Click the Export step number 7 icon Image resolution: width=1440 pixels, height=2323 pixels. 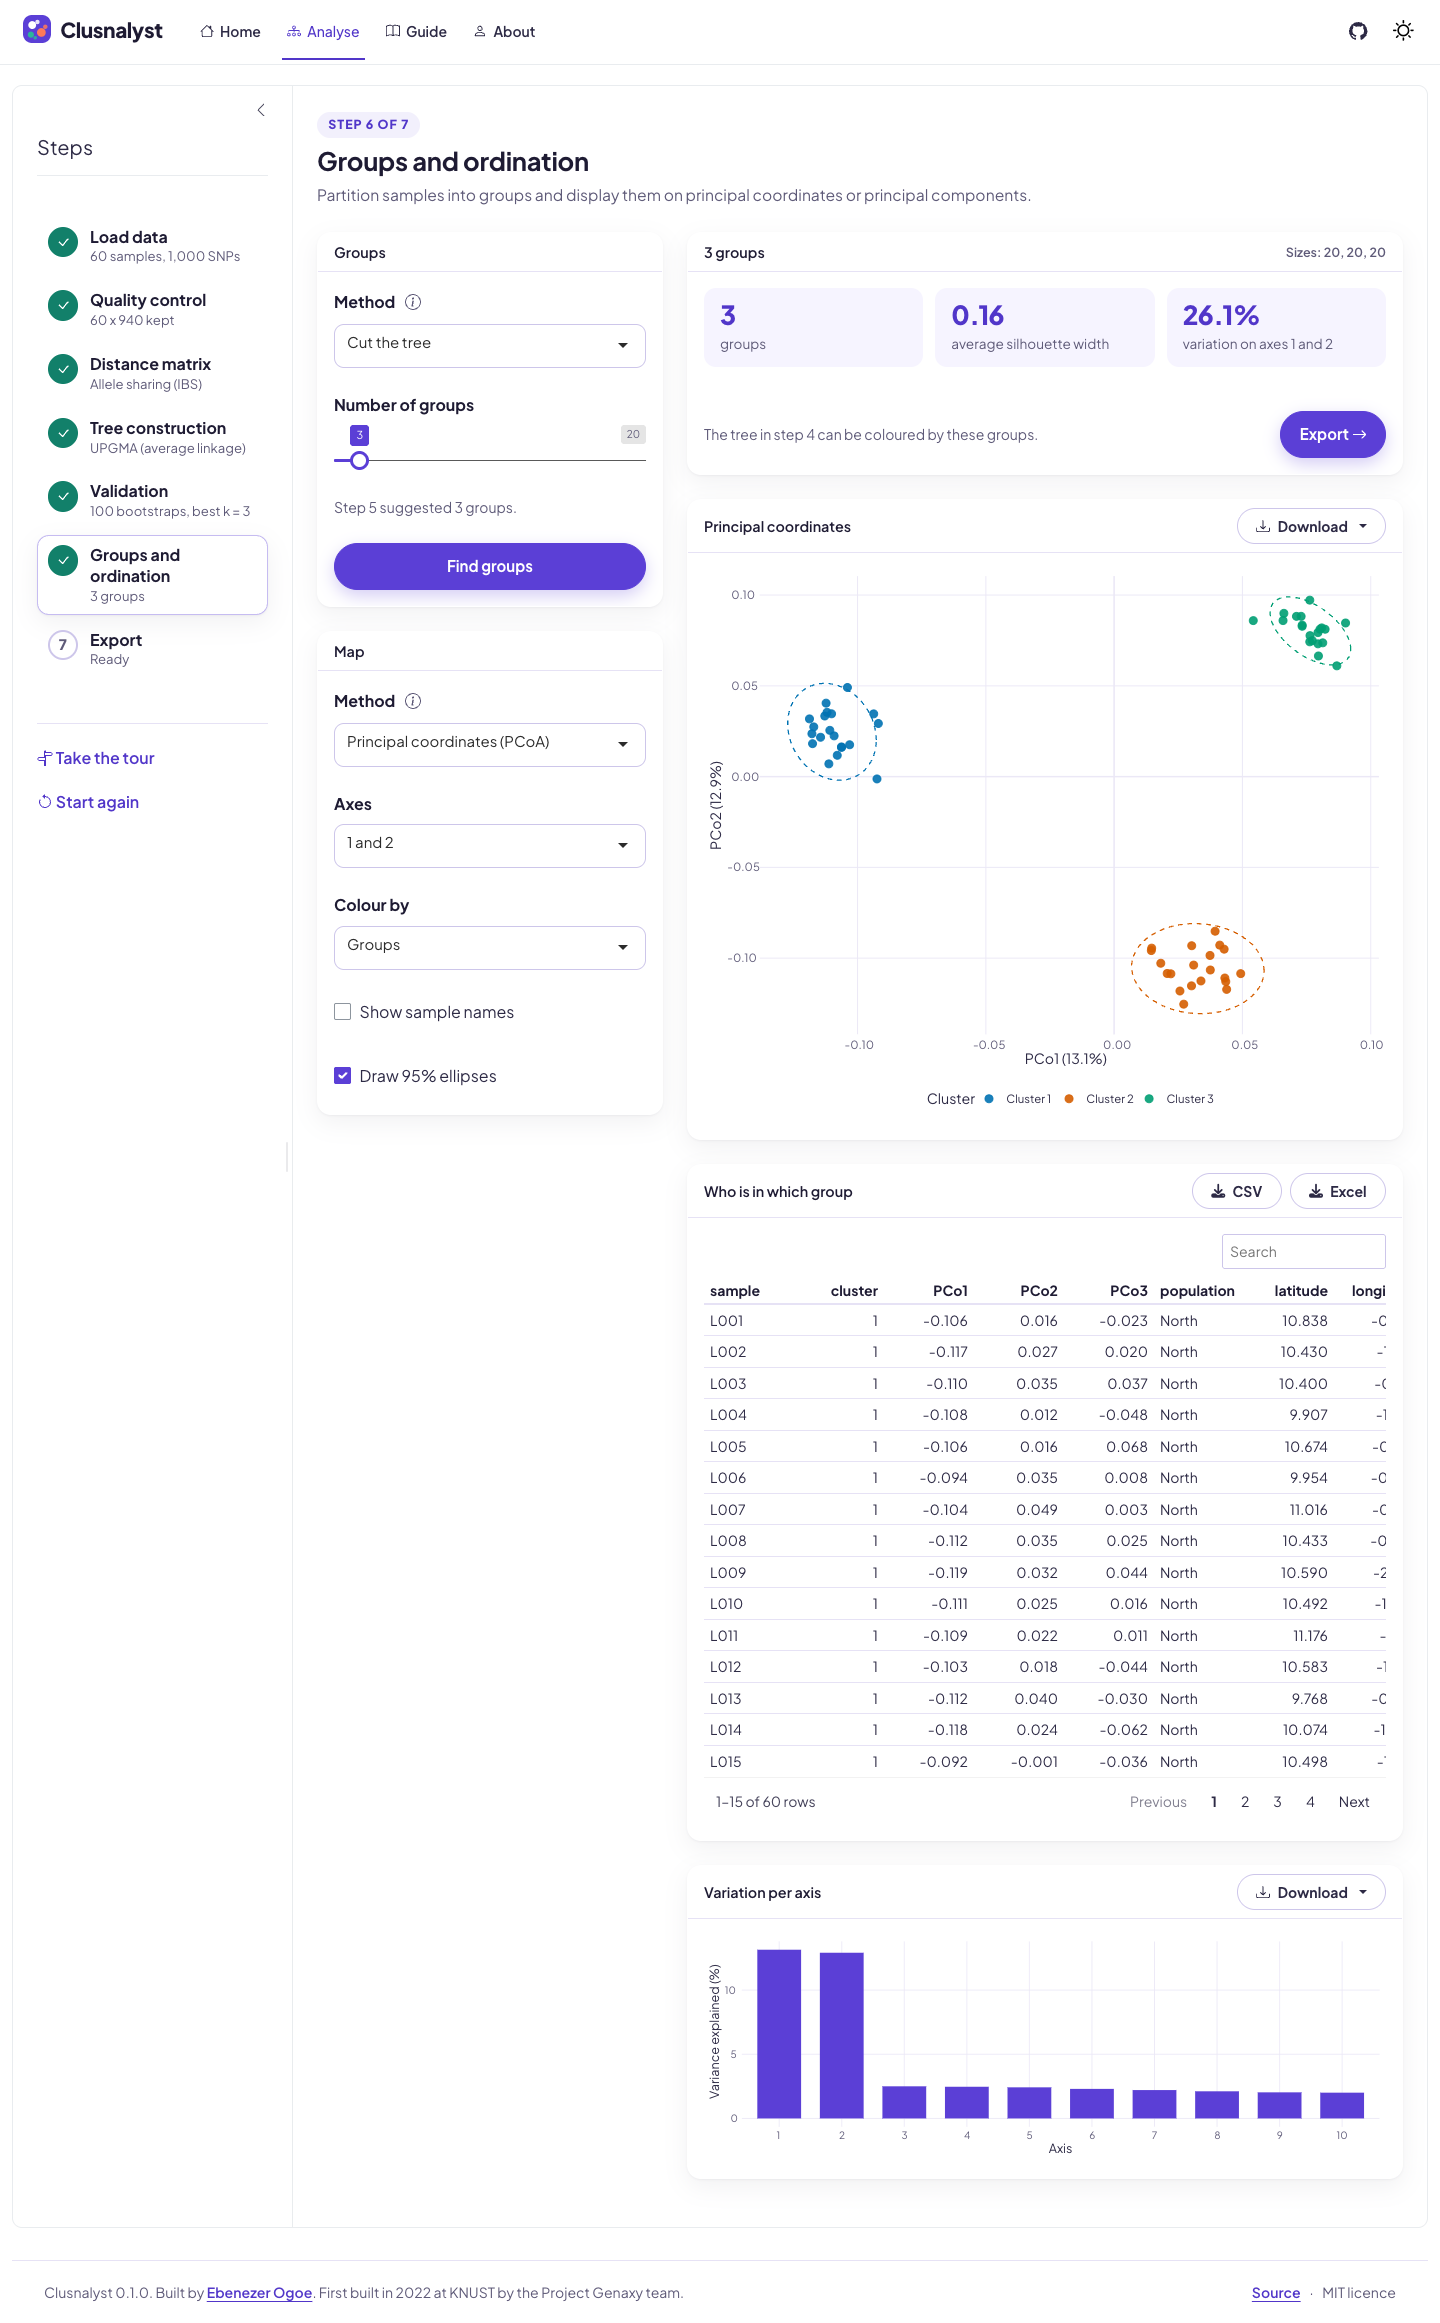point(63,645)
